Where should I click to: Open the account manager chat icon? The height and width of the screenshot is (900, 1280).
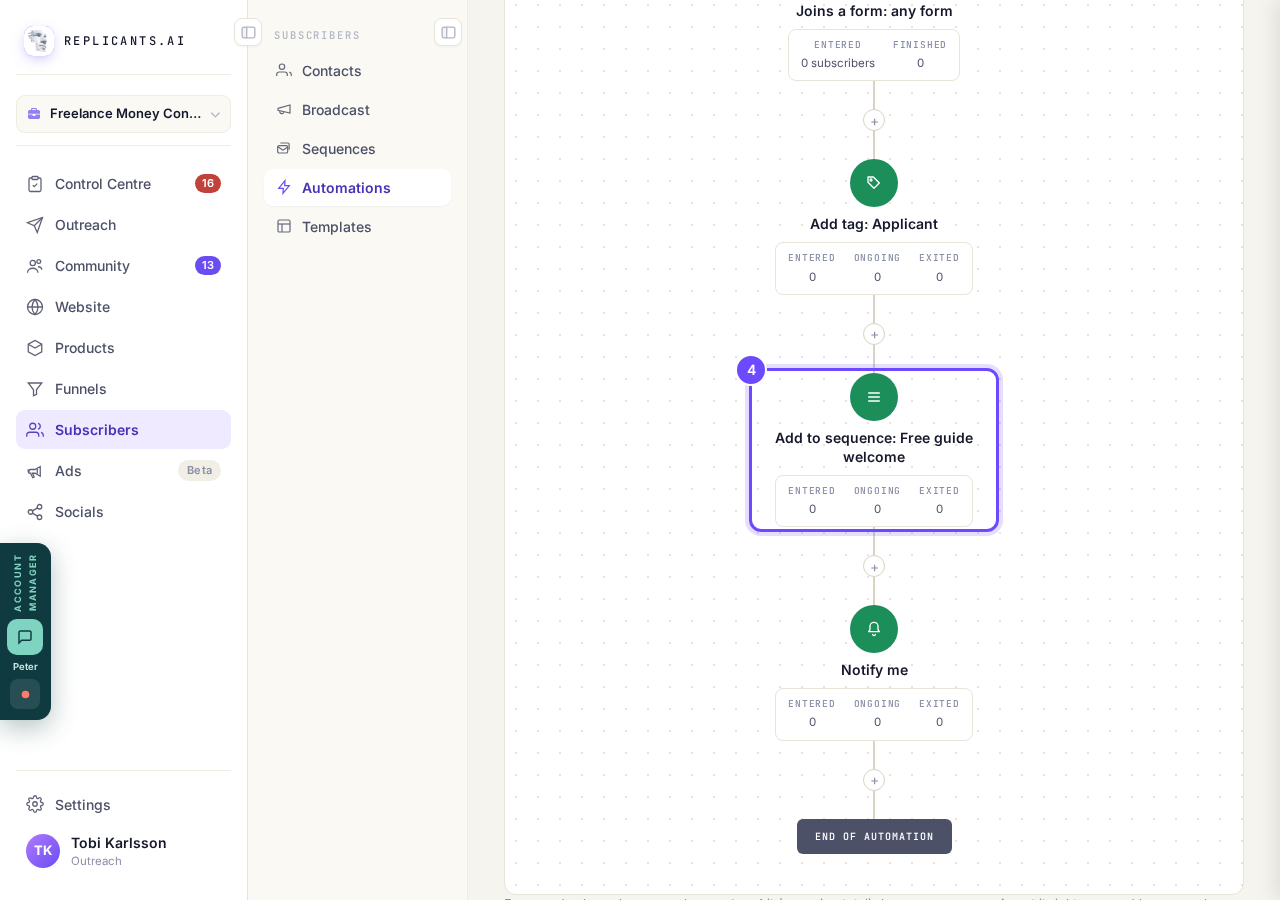[x=25, y=637]
